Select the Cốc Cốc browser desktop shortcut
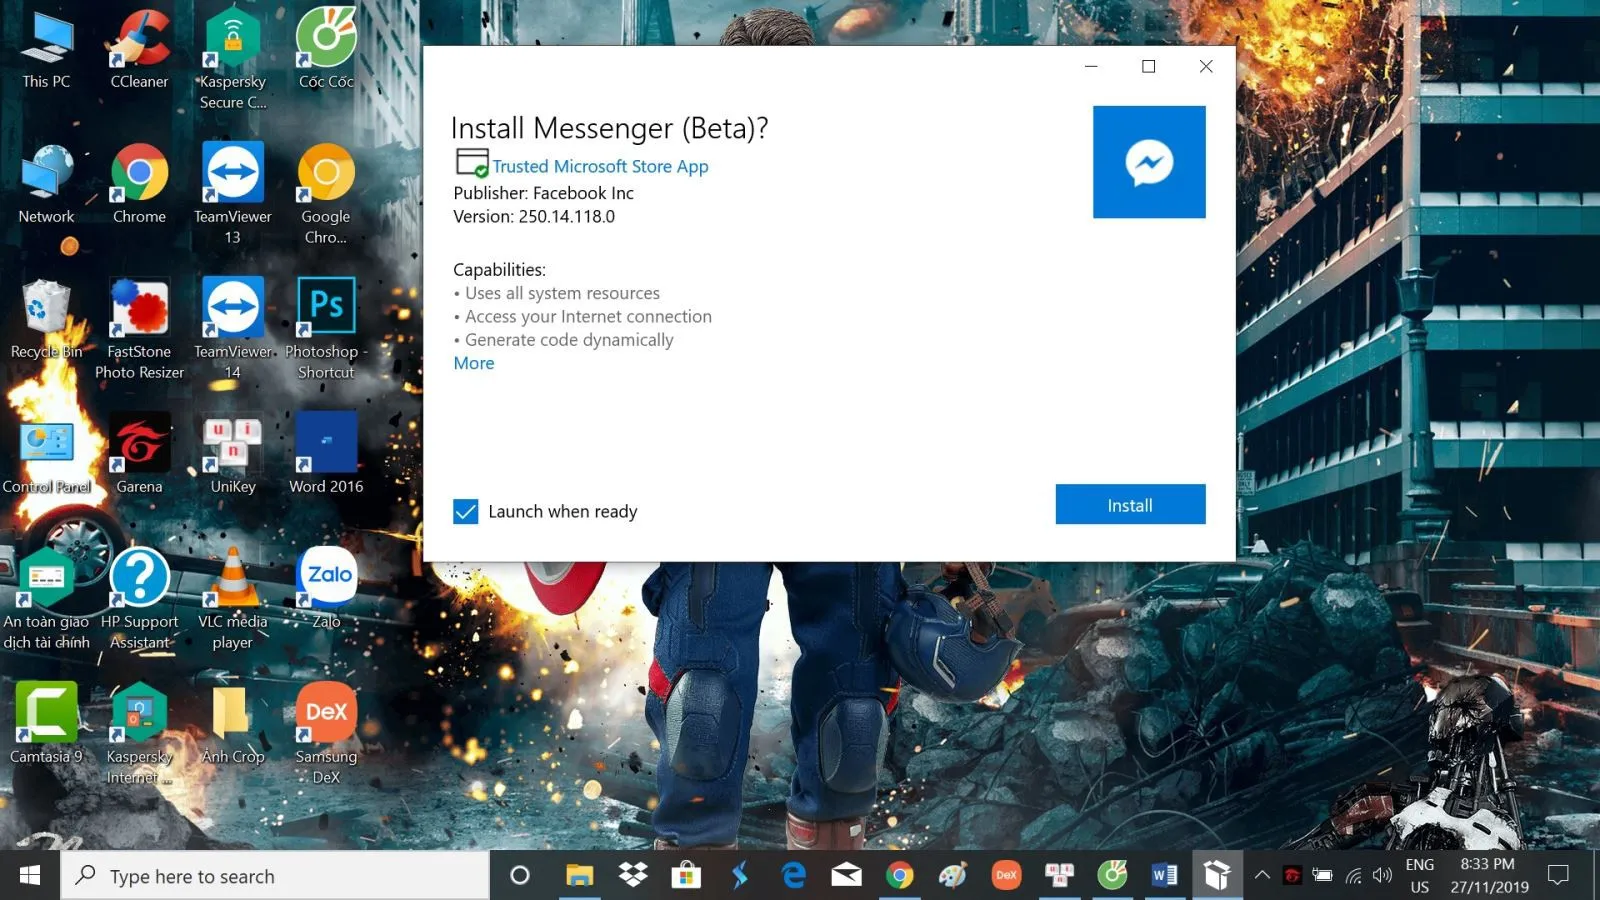 pyautogui.click(x=326, y=50)
